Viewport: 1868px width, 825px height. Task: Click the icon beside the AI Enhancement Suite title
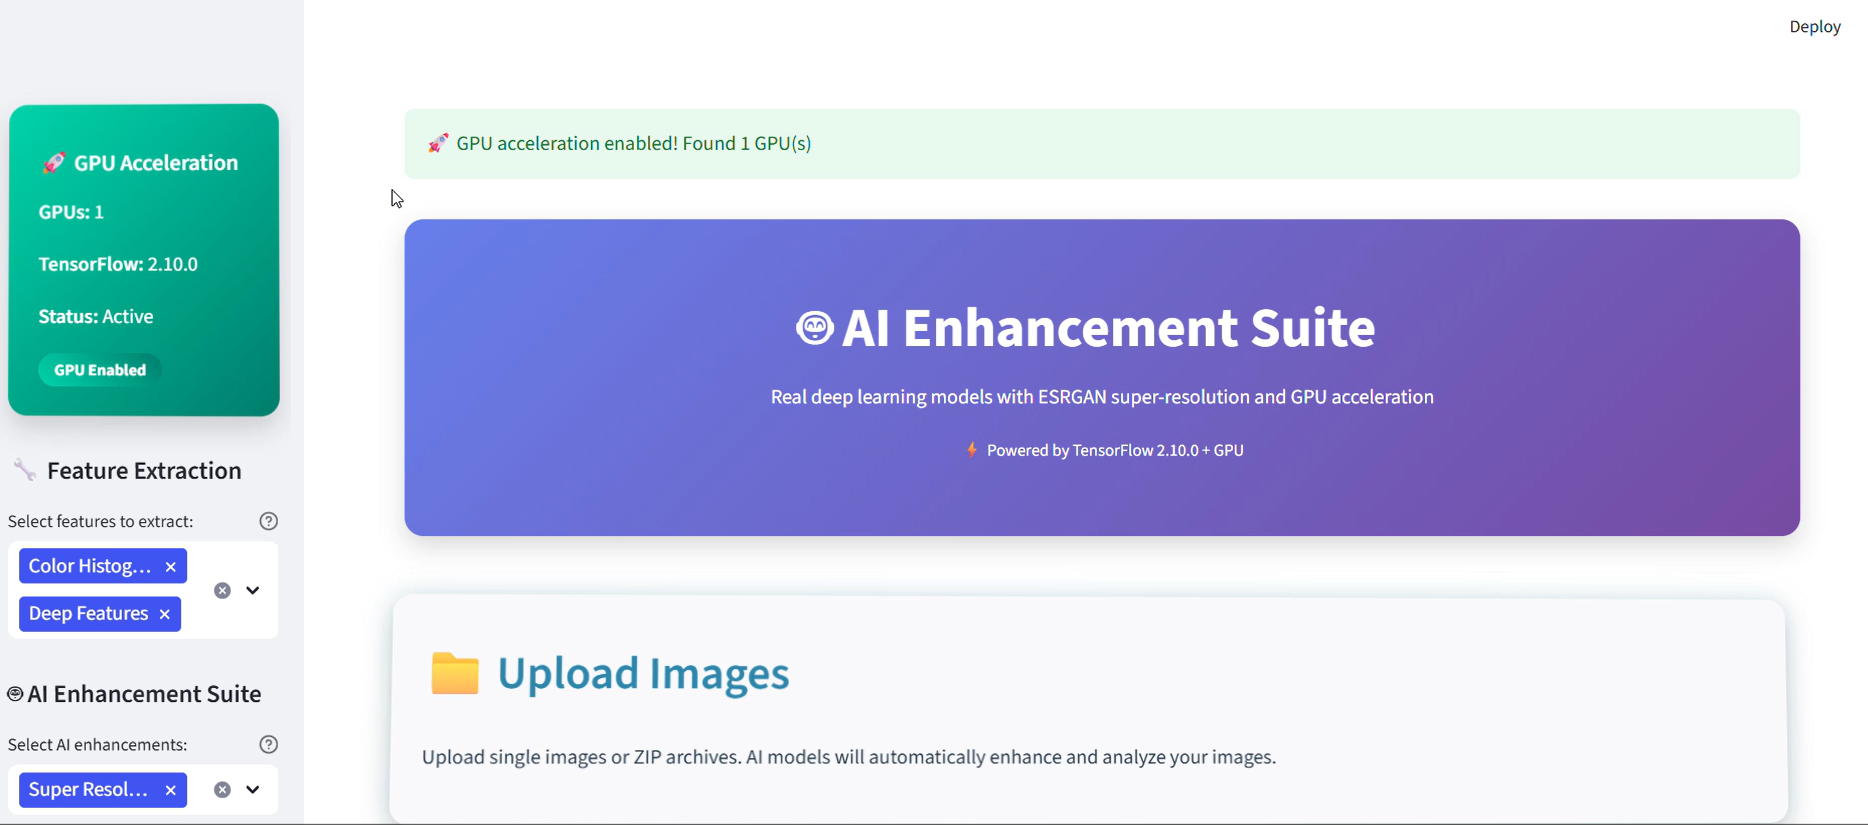(x=815, y=328)
